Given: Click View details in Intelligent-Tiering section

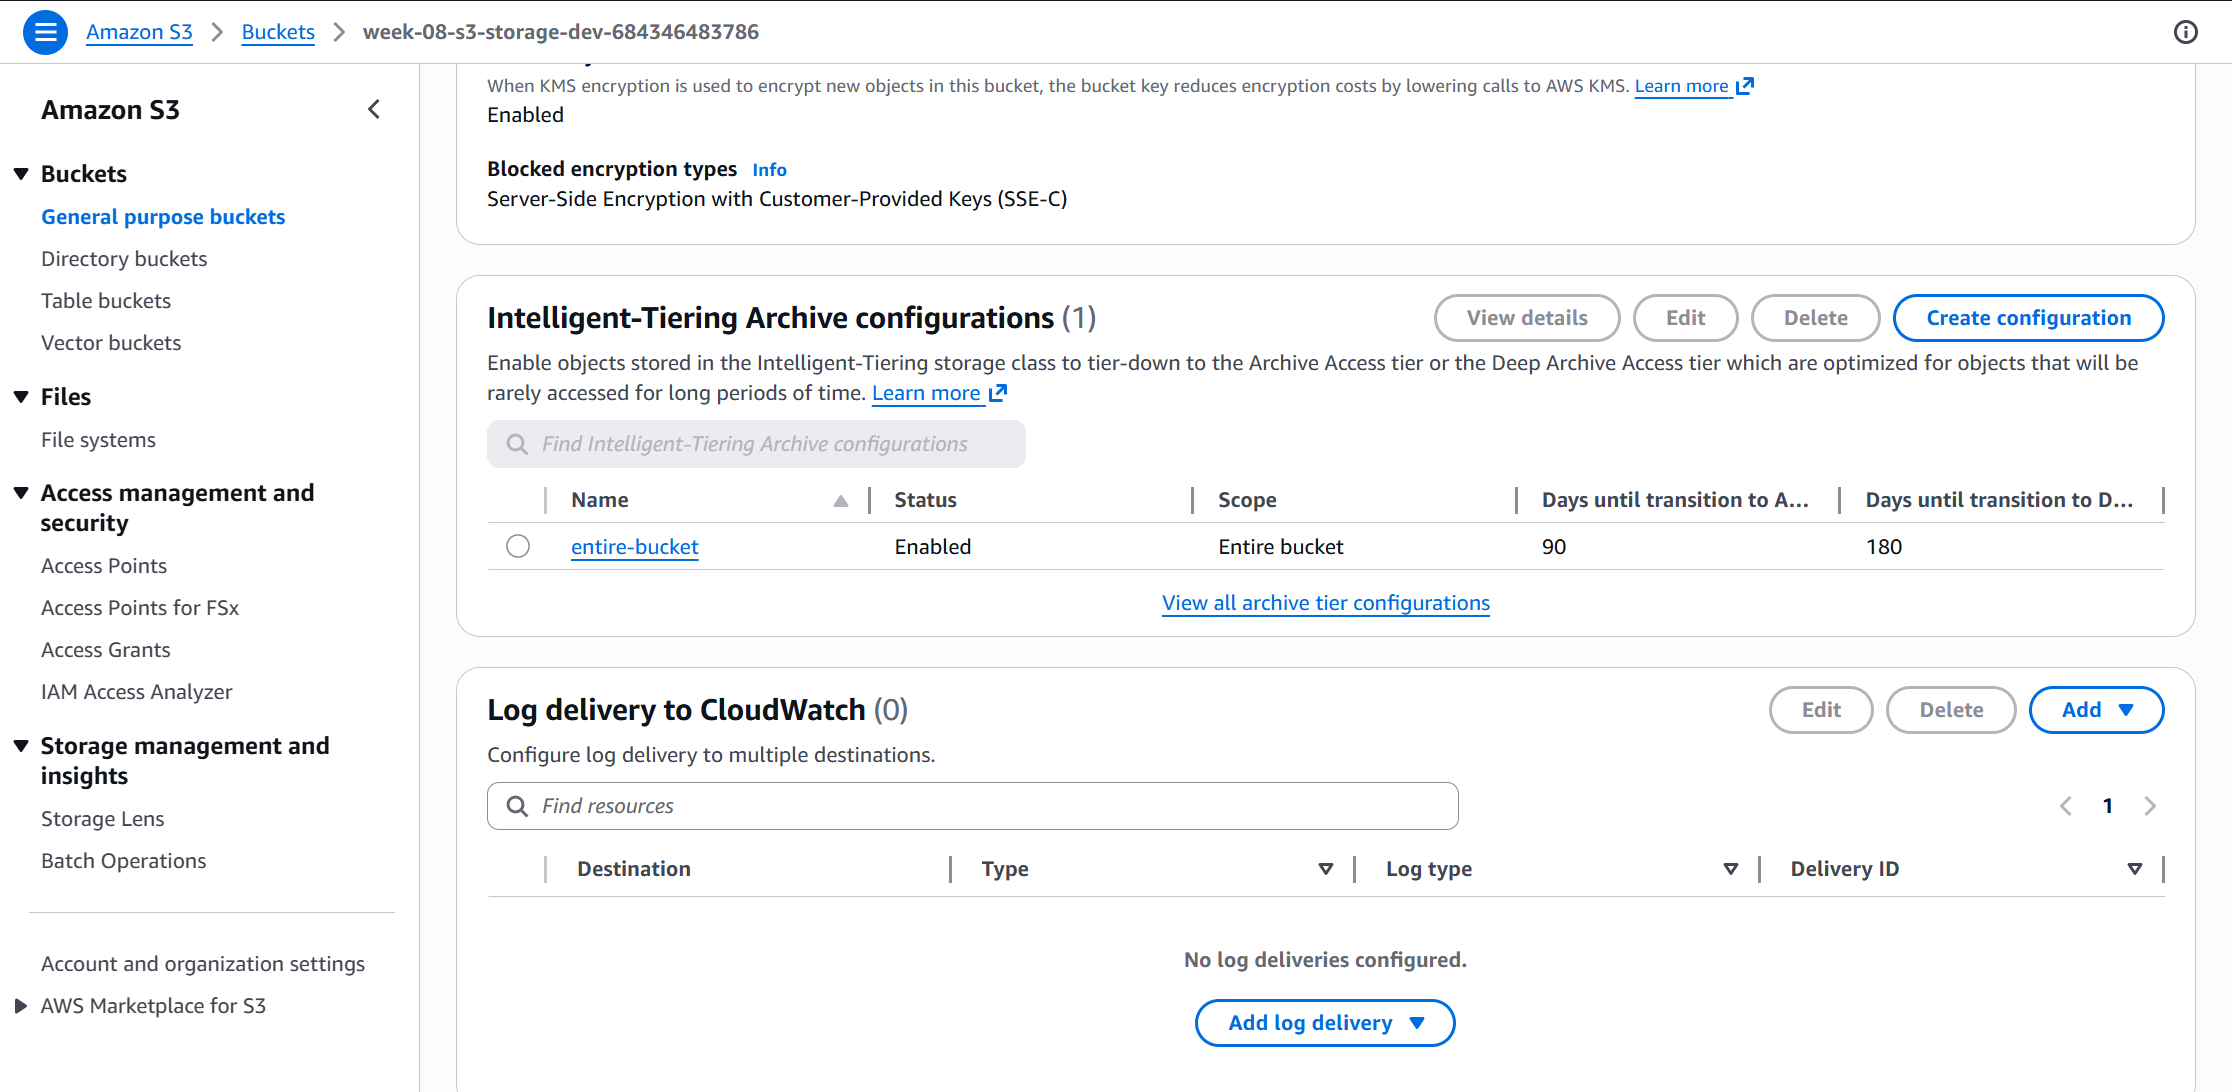Looking at the screenshot, I should [1527, 318].
